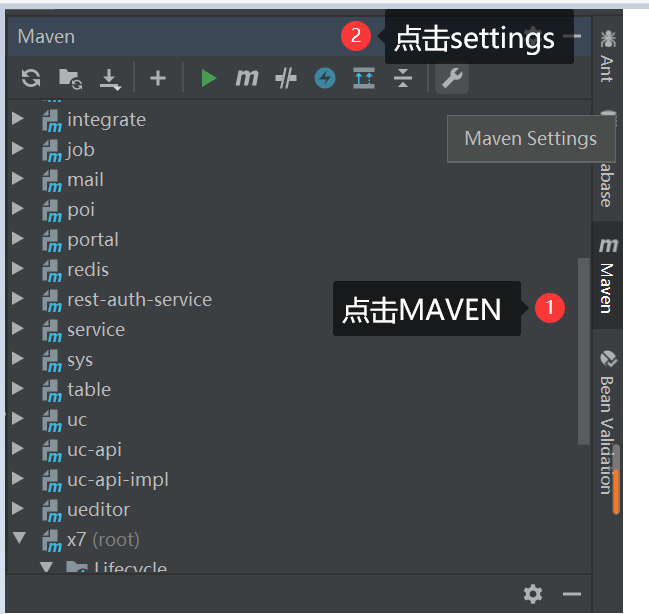Open the Ant side tool tab

(x=607, y=56)
